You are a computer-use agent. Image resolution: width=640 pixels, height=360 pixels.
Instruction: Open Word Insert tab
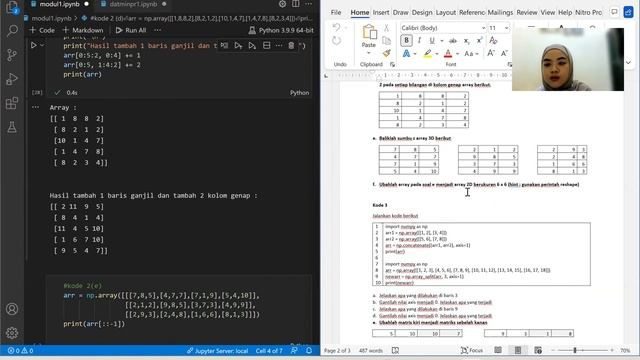click(x=381, y=13)
